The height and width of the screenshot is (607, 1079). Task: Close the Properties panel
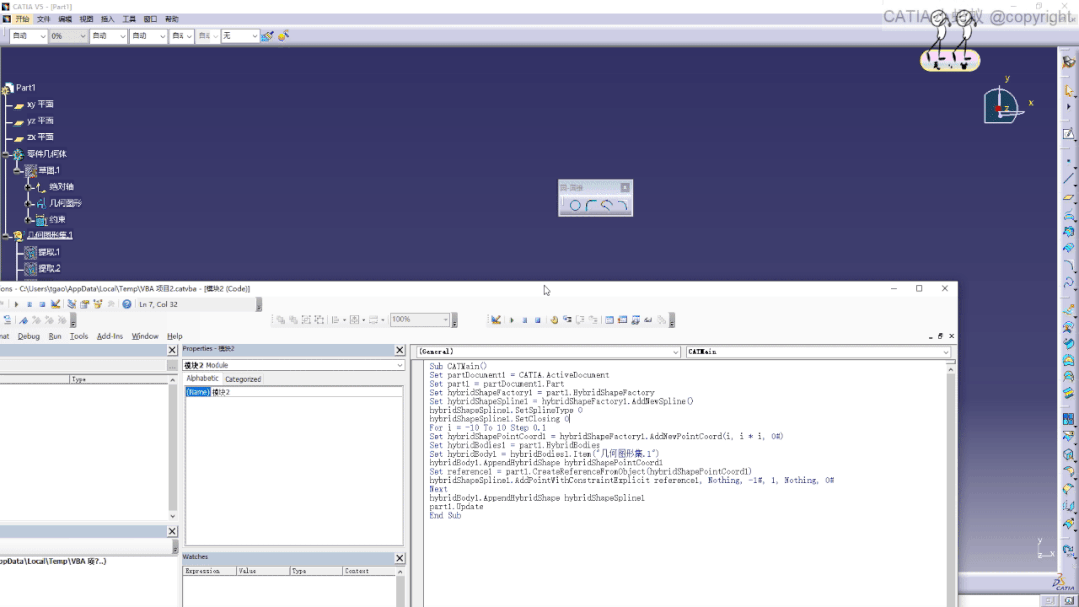point(400,350)
